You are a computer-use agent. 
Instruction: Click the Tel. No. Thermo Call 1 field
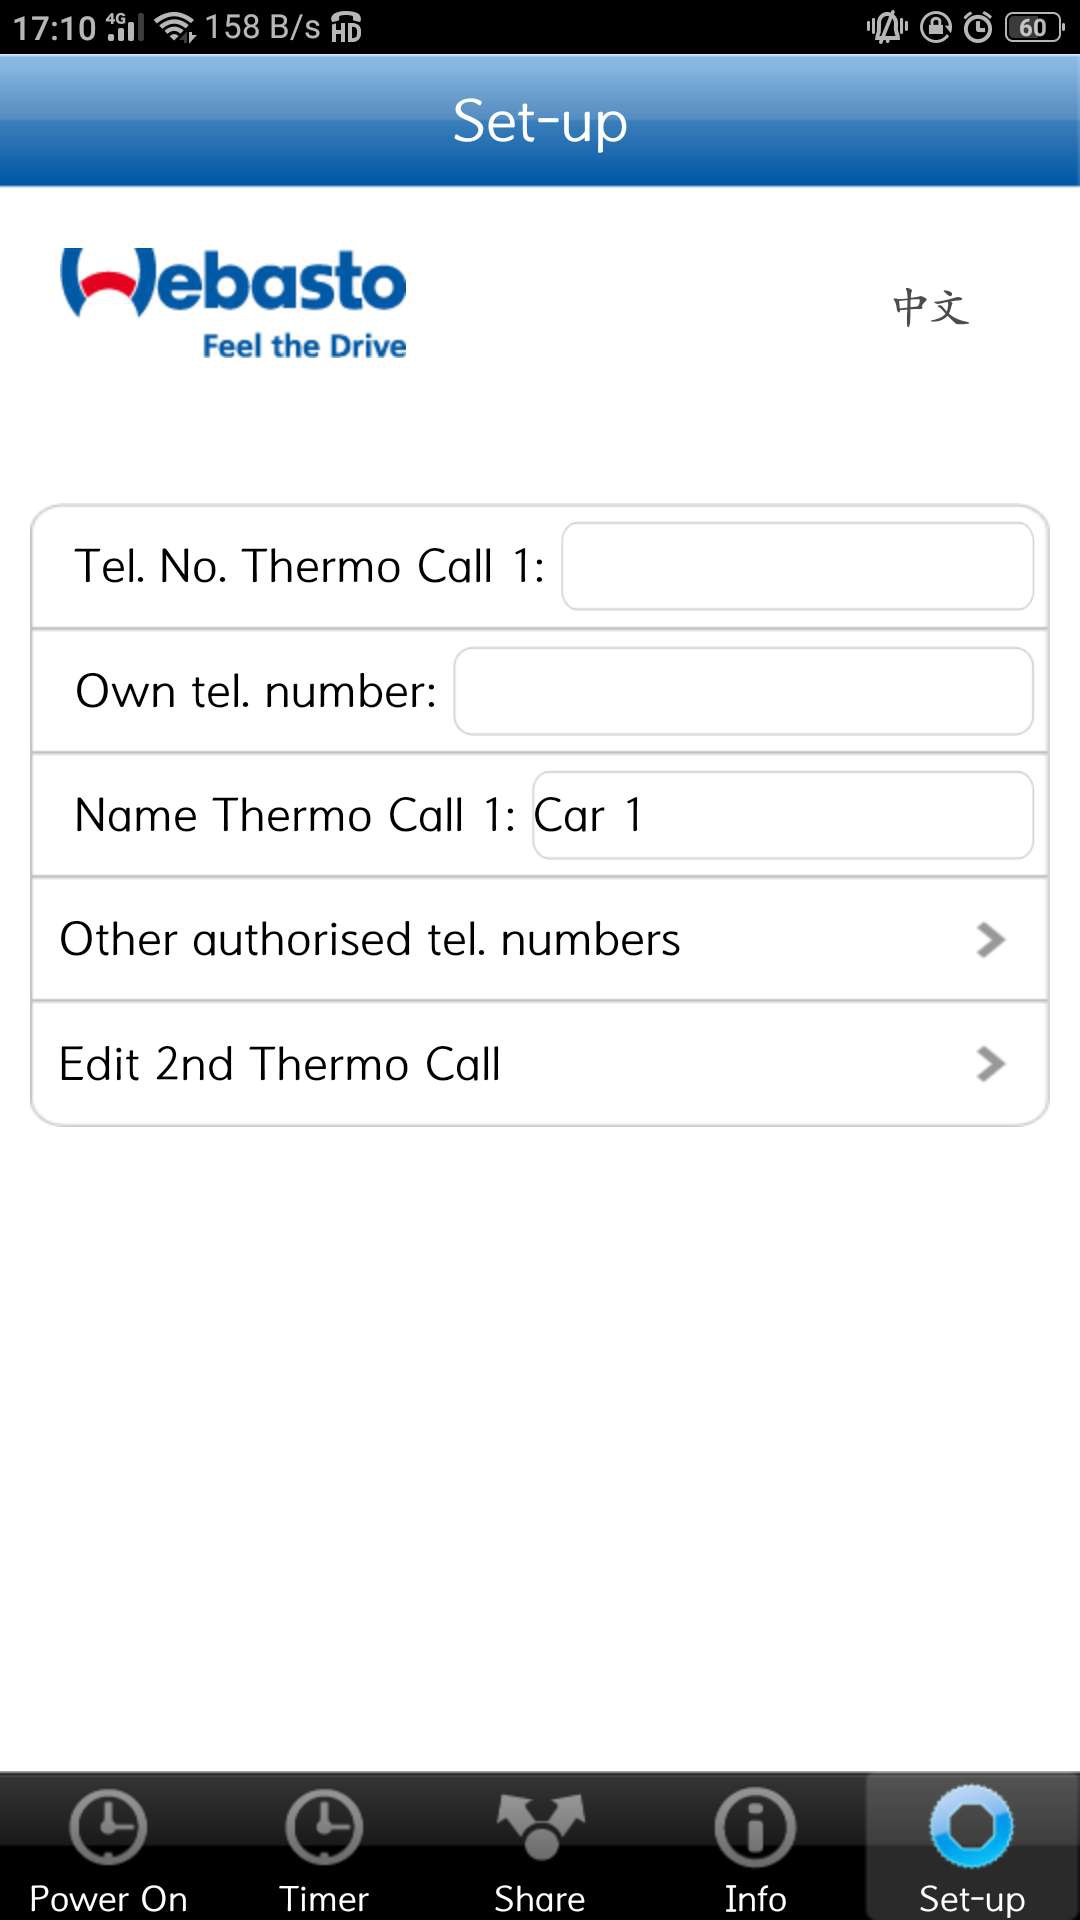tap(797, 567)
